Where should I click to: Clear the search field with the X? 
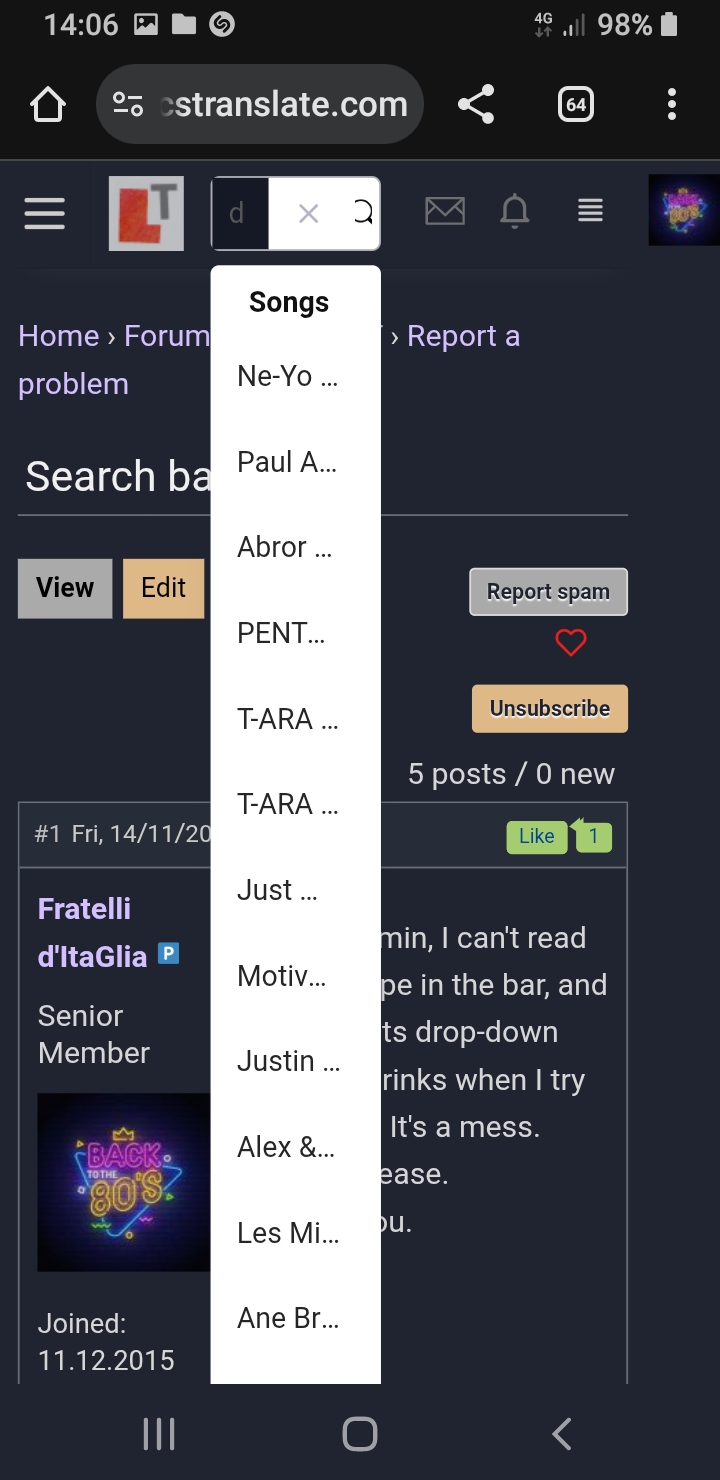308,213
